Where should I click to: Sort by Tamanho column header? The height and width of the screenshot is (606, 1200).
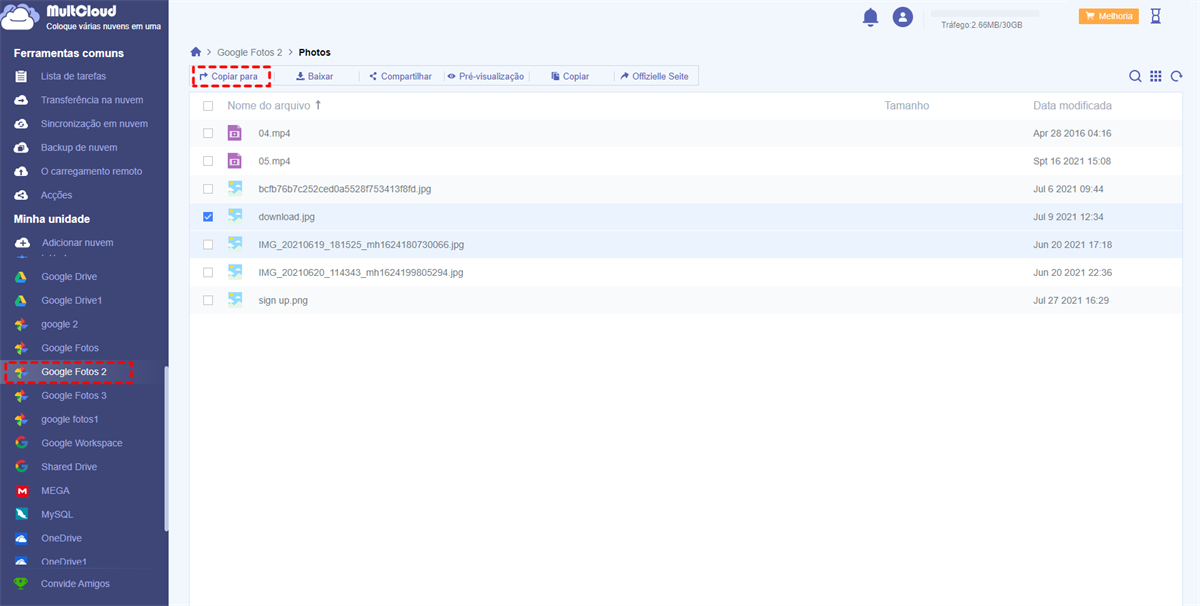click(x=906, y=105)
